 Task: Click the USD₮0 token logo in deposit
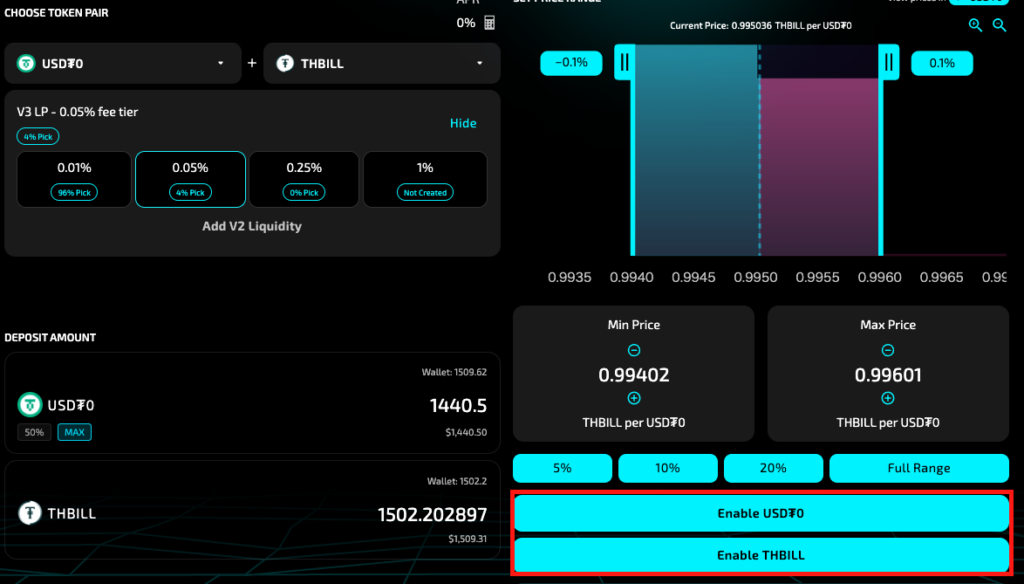pos(29,405)
